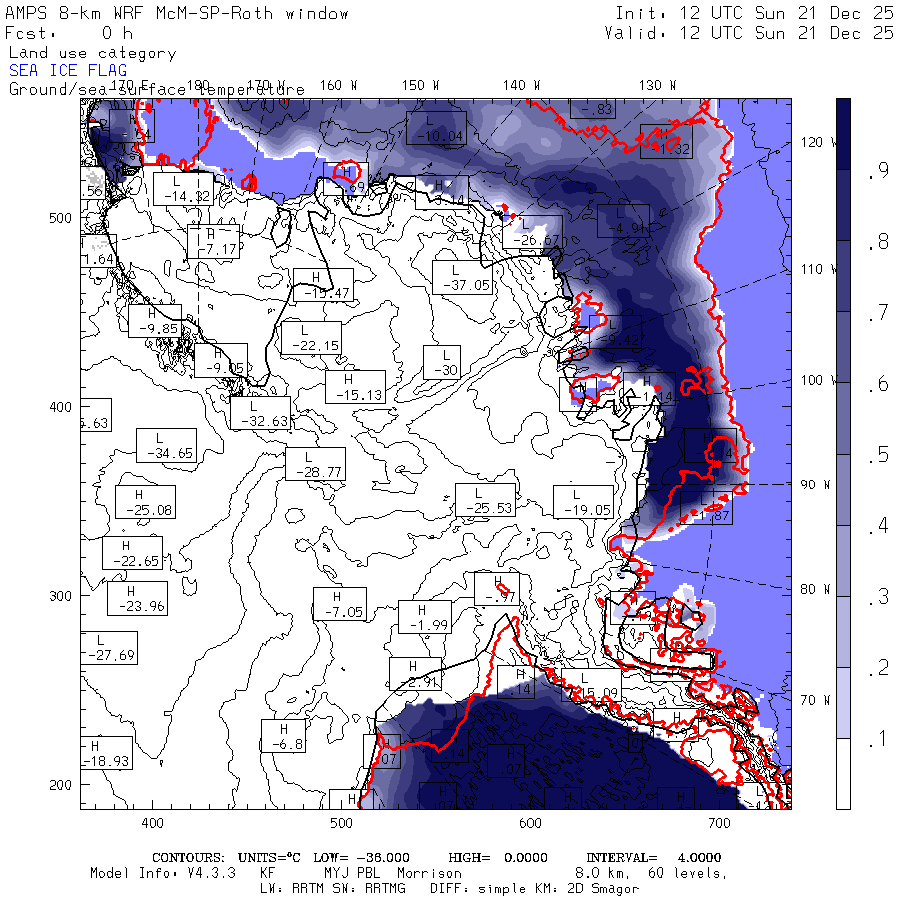Click the 'H -7.17' temperature maximum box
The image size is (900, 900).
pos(213,242)
